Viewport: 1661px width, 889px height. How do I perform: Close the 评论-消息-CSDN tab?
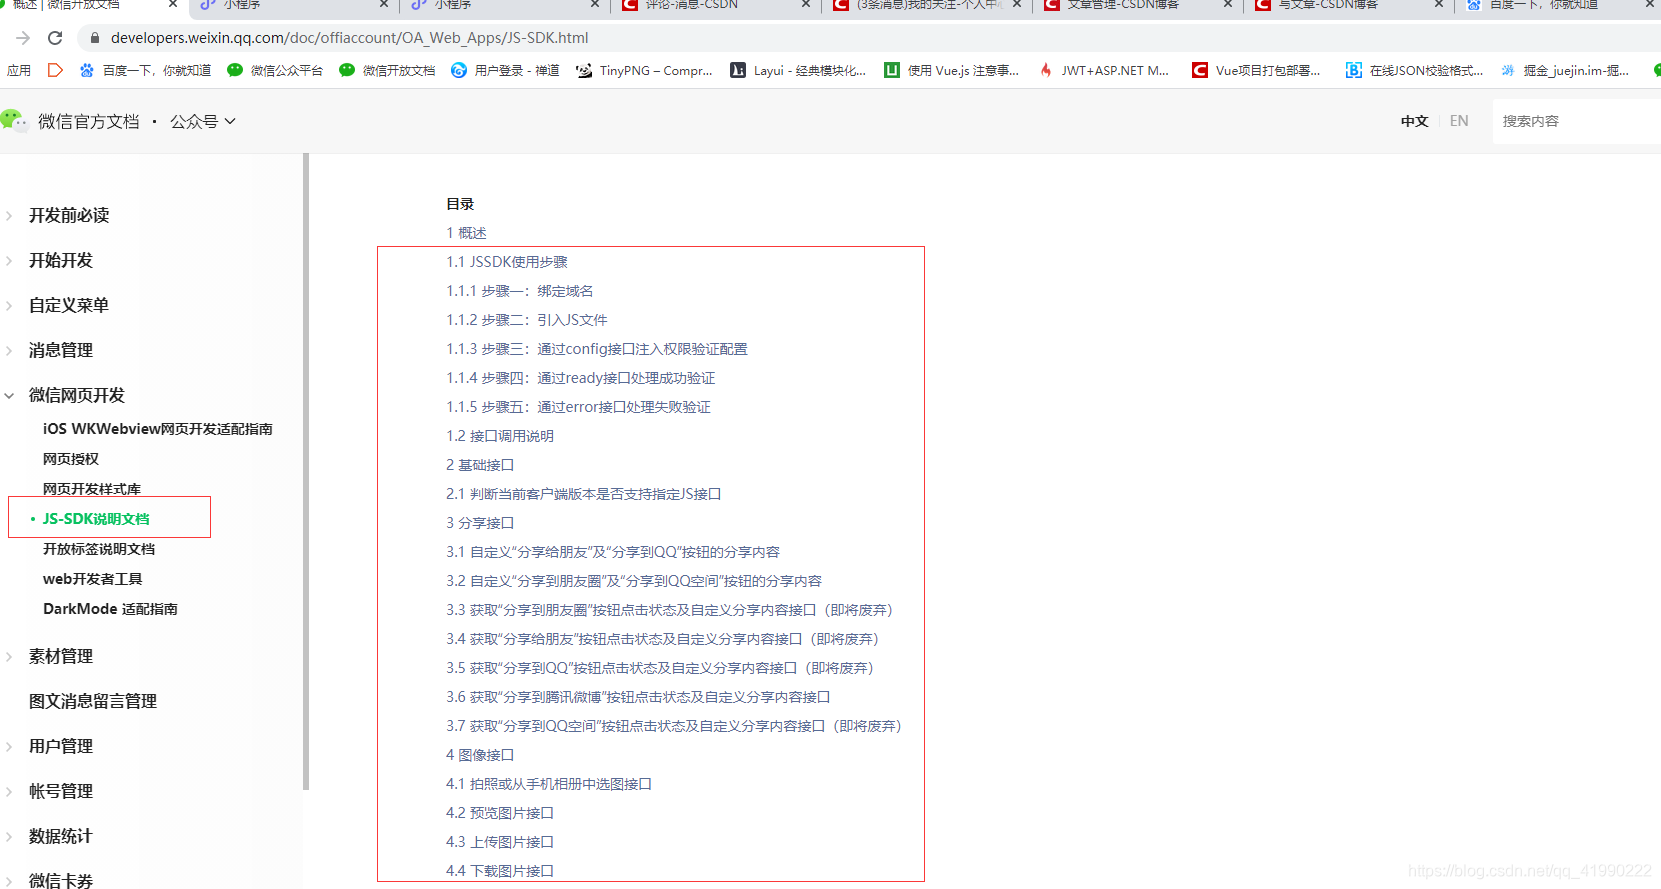(x=806, y=5)
